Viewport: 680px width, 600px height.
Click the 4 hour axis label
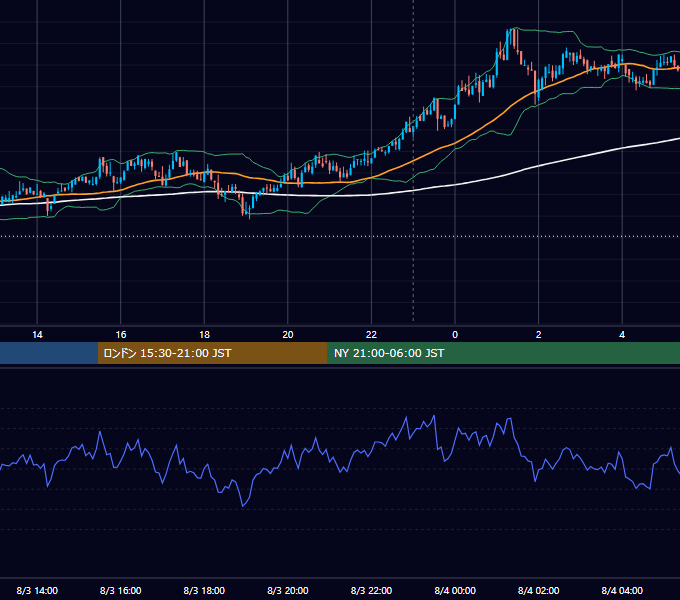(622, 335)
